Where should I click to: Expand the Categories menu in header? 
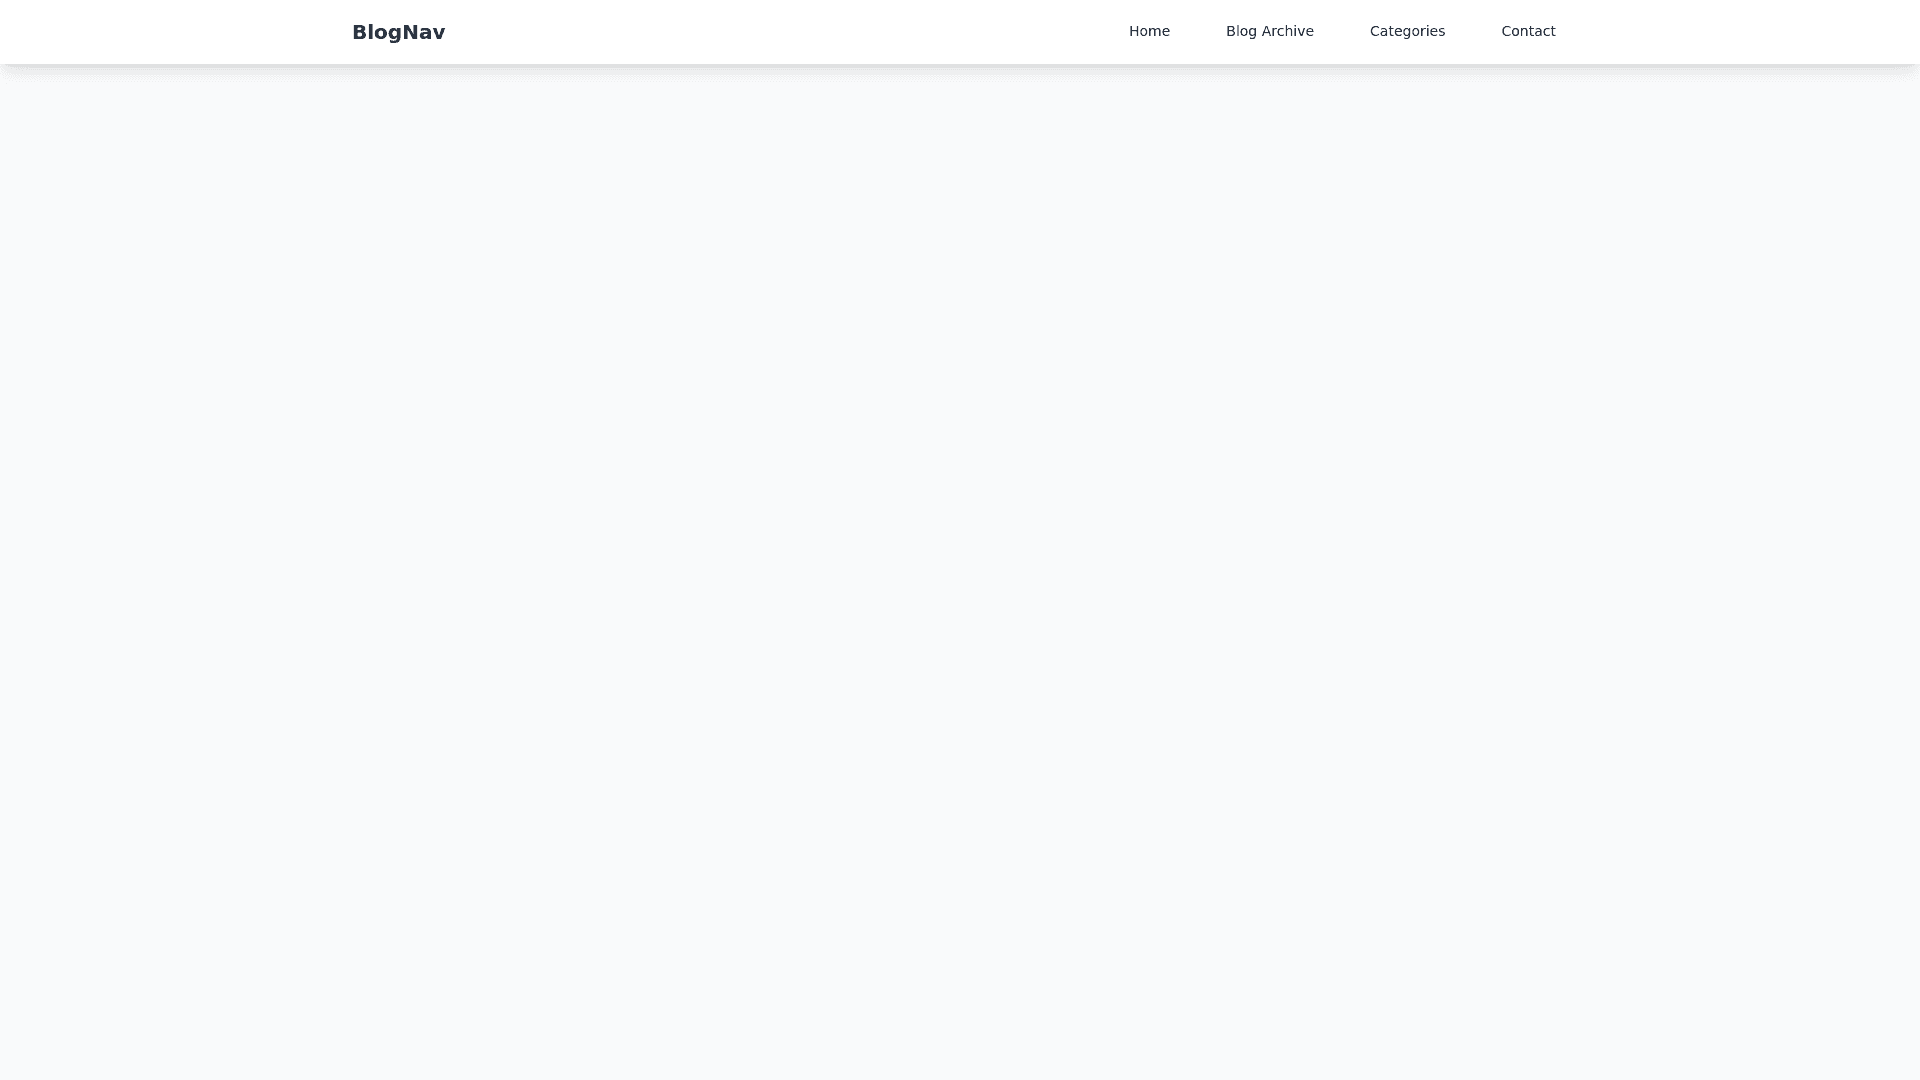(x=1407, y=31)
